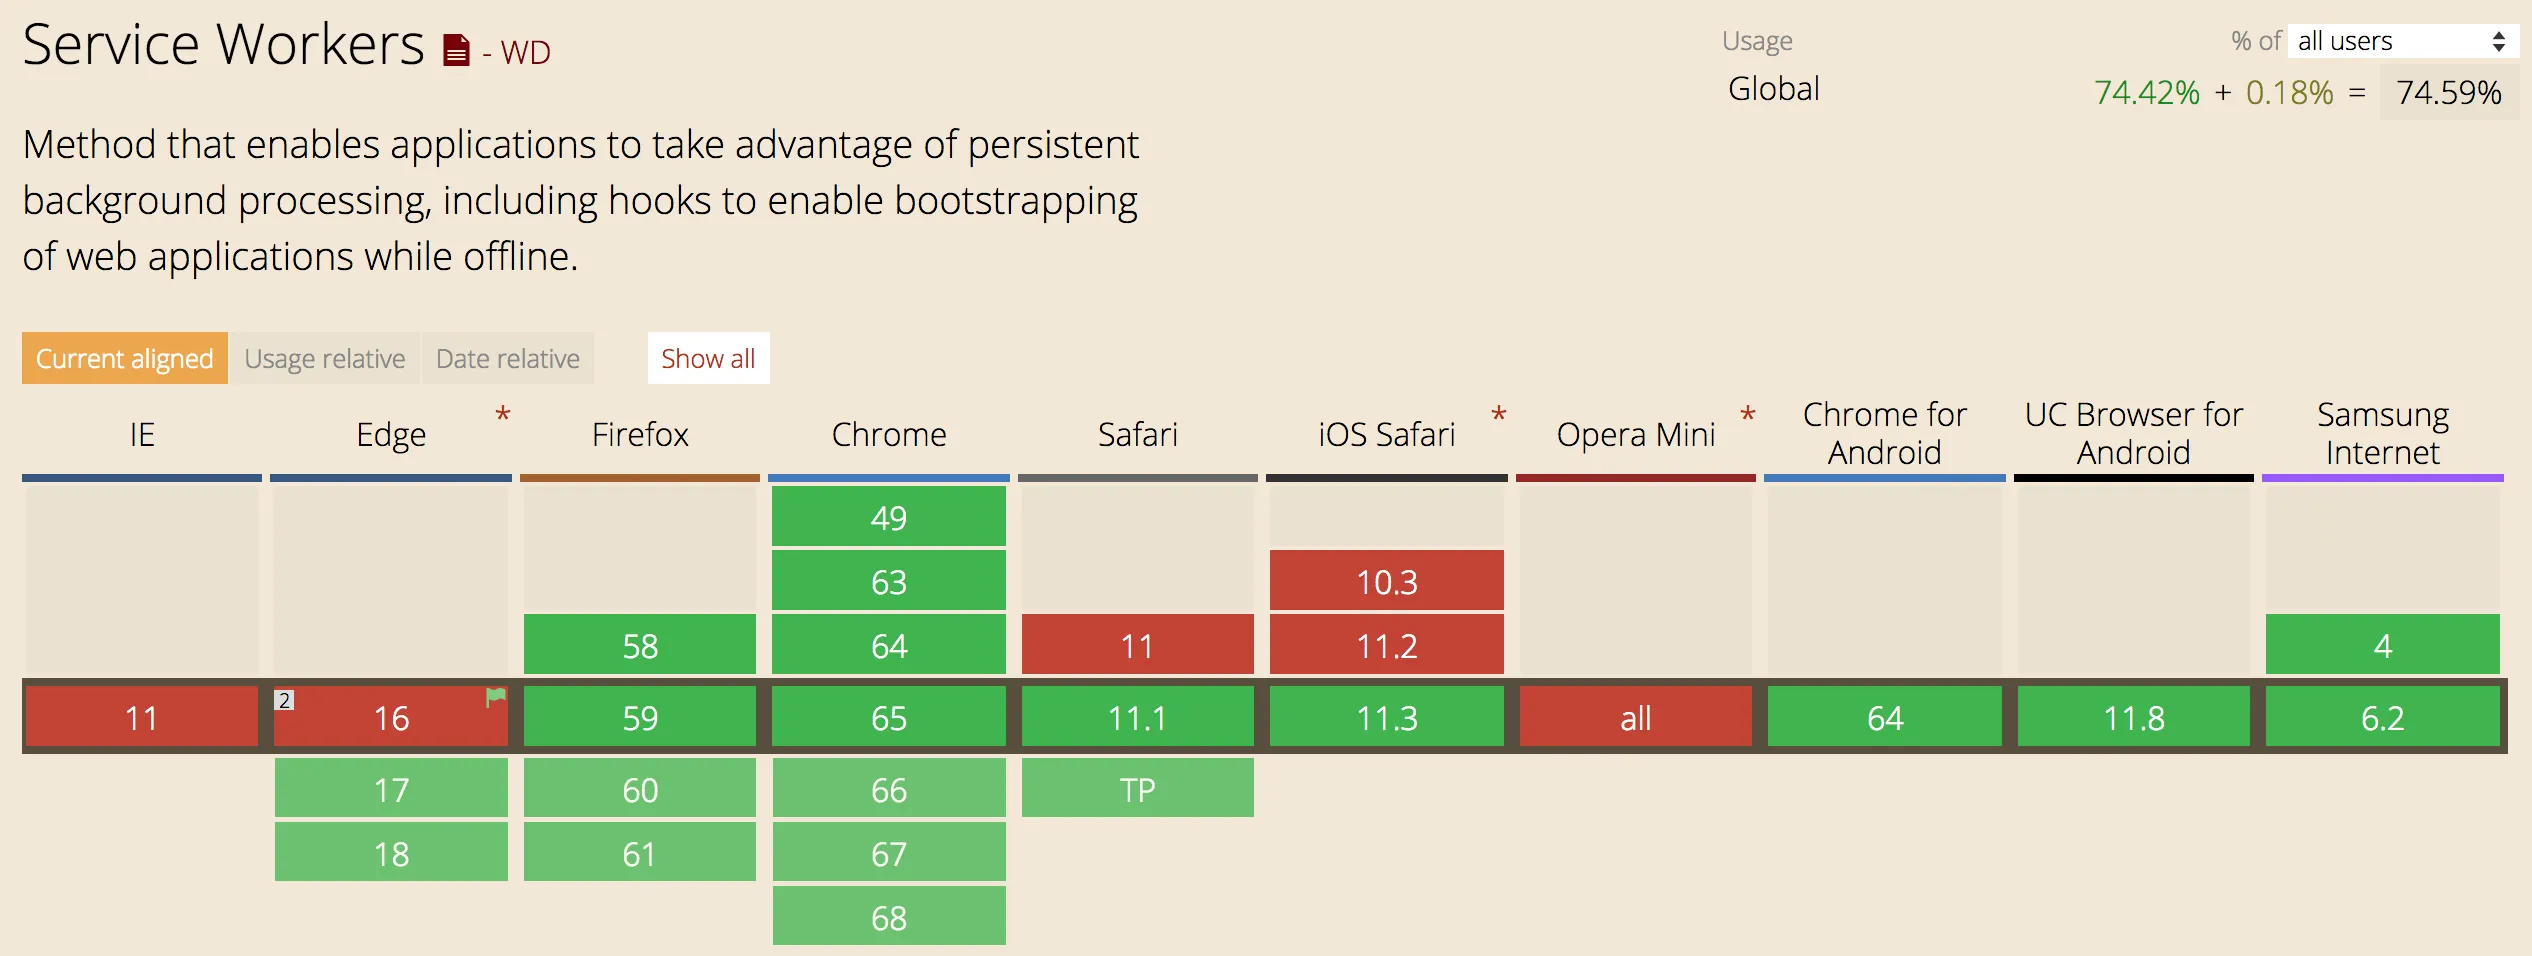Select the iOS Safari 10.3 cell
The width and height of the screenshot is (2532, 956).
[1387, 581]
